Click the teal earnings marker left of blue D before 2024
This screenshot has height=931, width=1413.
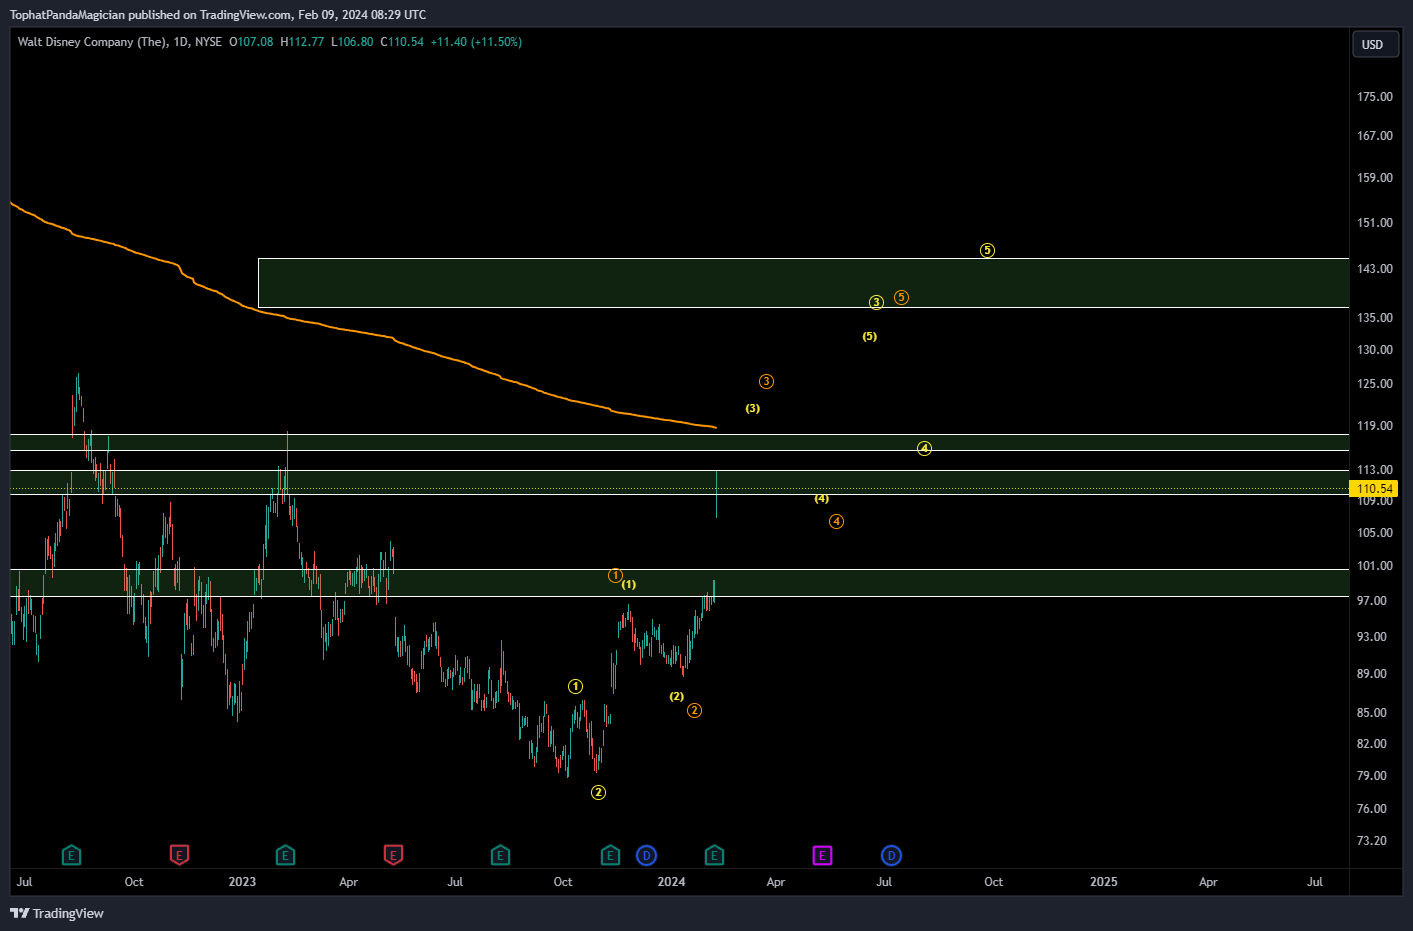pos(610,855)
